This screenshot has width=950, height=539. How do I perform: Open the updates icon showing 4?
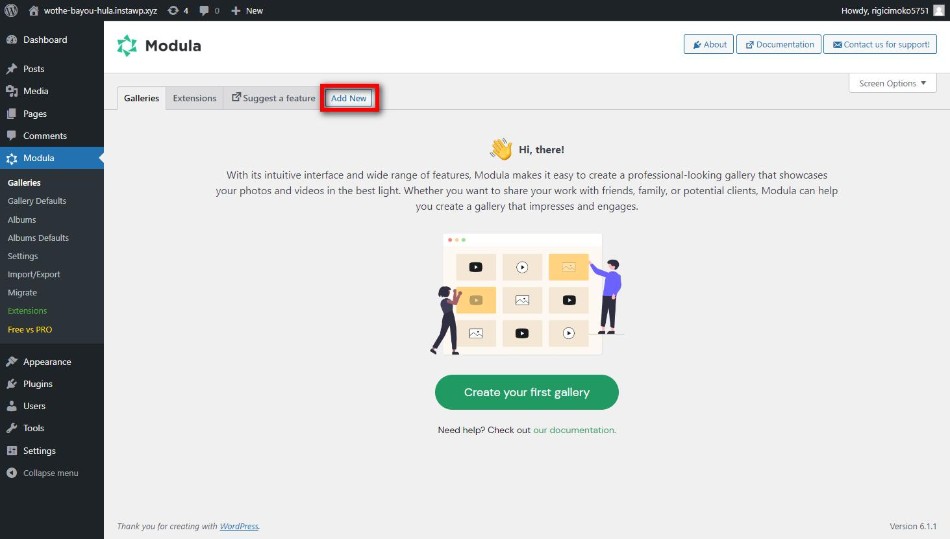tap(179, 10)
